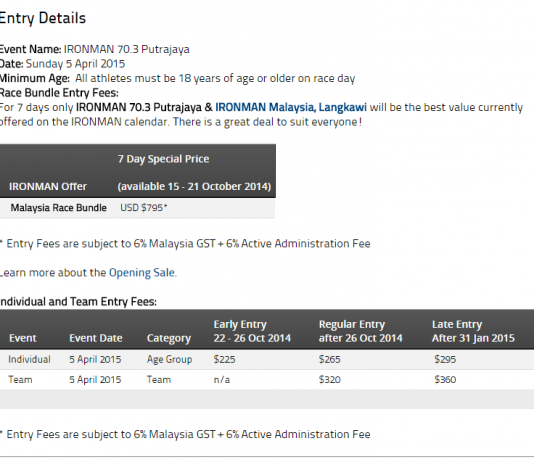Viewport: 534px width, 462px height.
Task: Click the Event Date column header
Action: (x=96, y=338)
